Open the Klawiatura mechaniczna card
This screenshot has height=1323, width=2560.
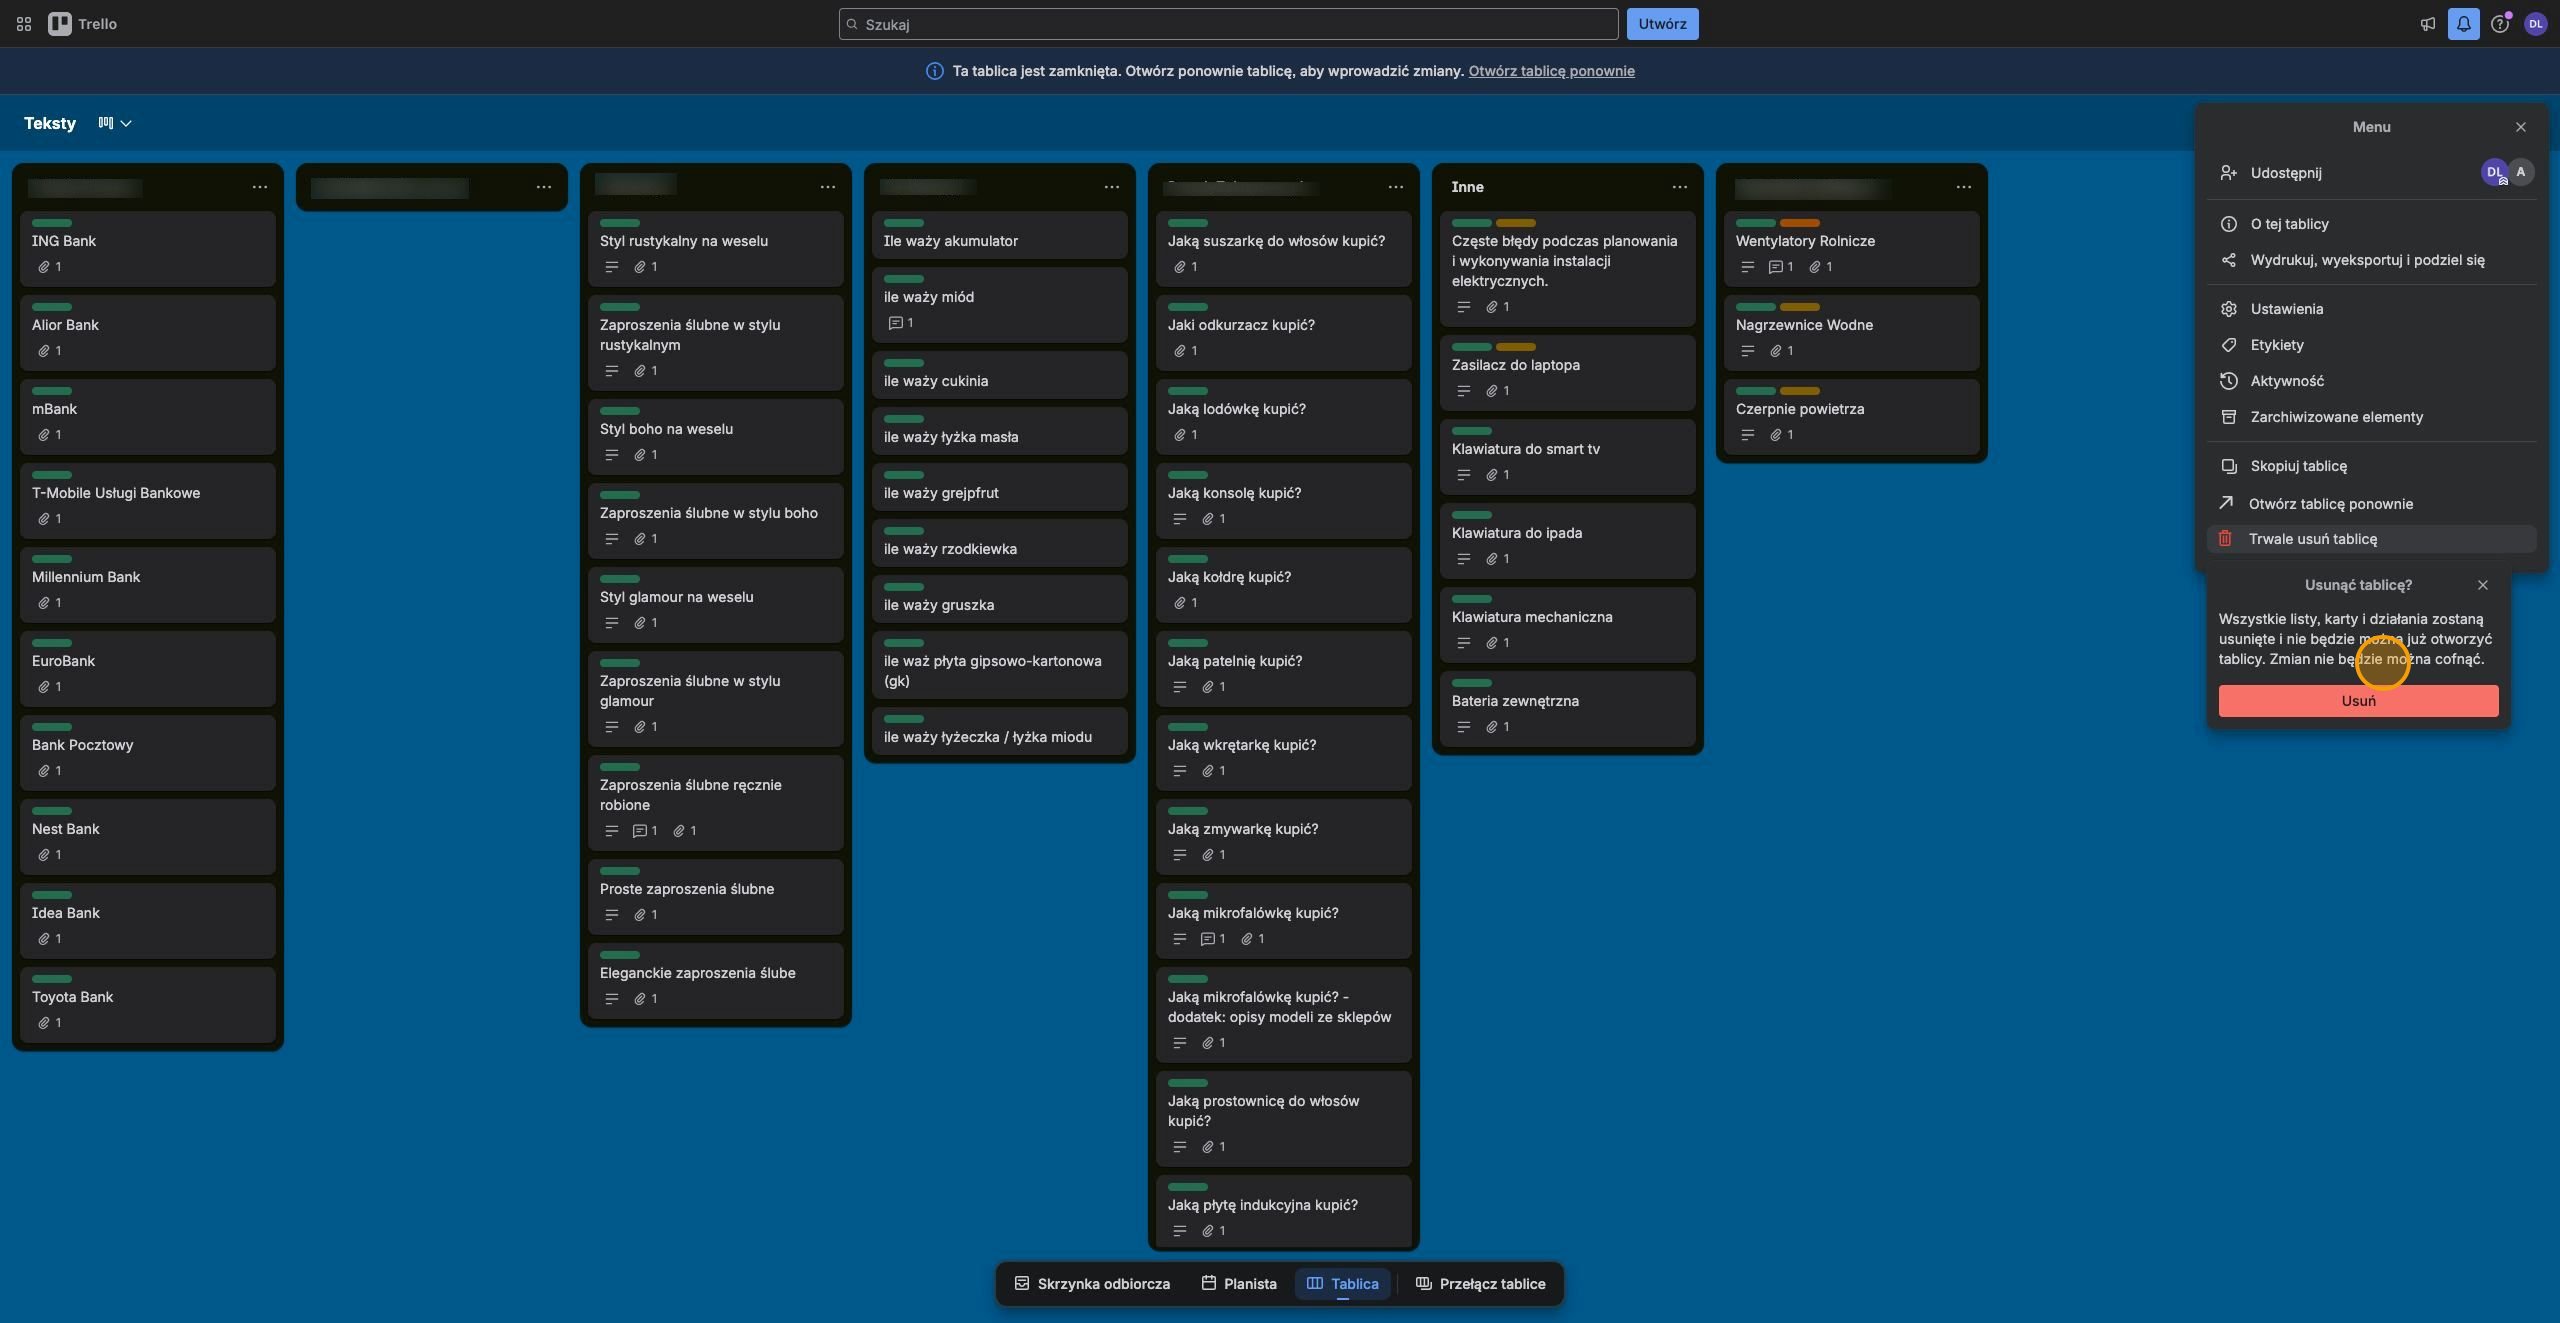1568,625
